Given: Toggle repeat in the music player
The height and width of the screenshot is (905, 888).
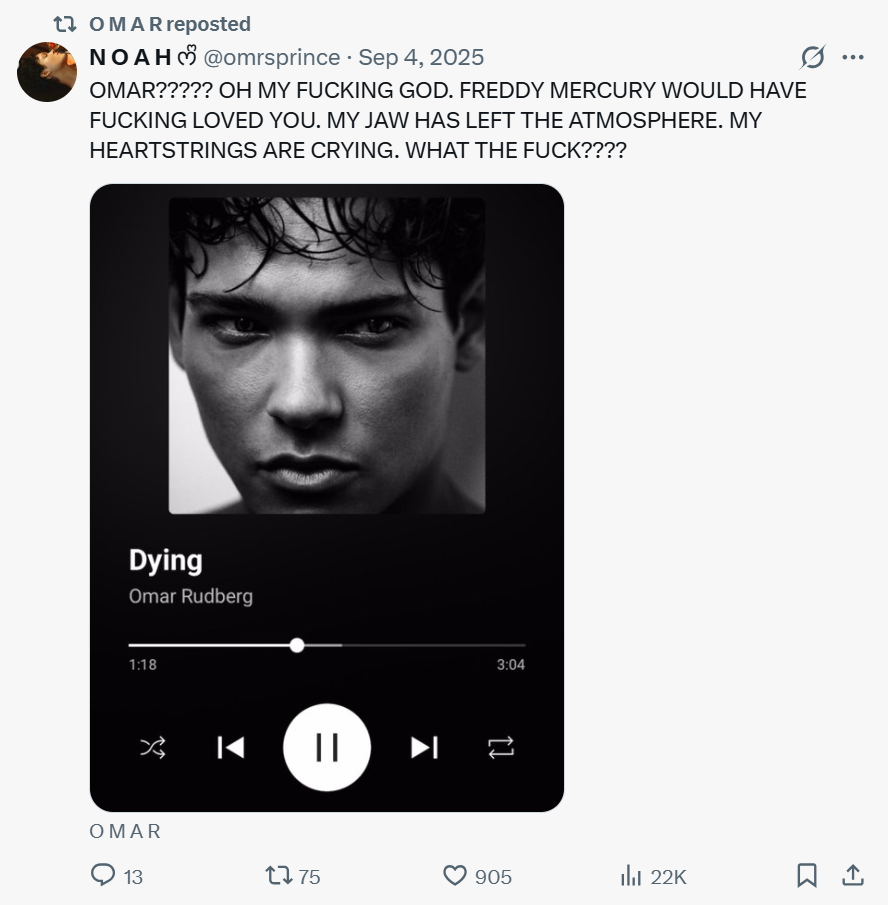Looking at the screenshot, I should click(x=501, y=747).
